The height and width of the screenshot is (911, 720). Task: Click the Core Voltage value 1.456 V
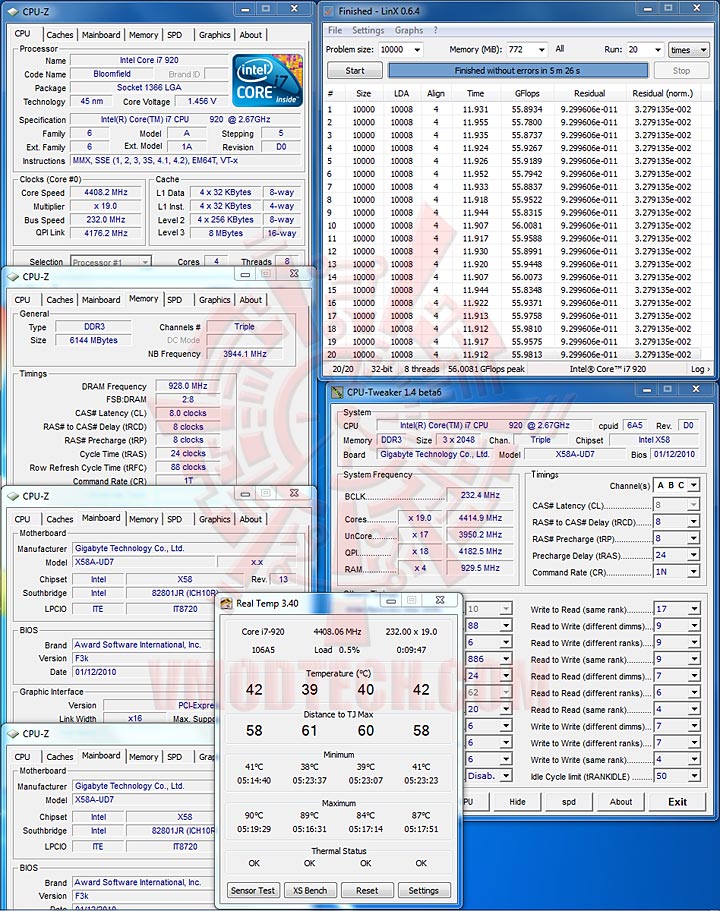coord(202,101)
